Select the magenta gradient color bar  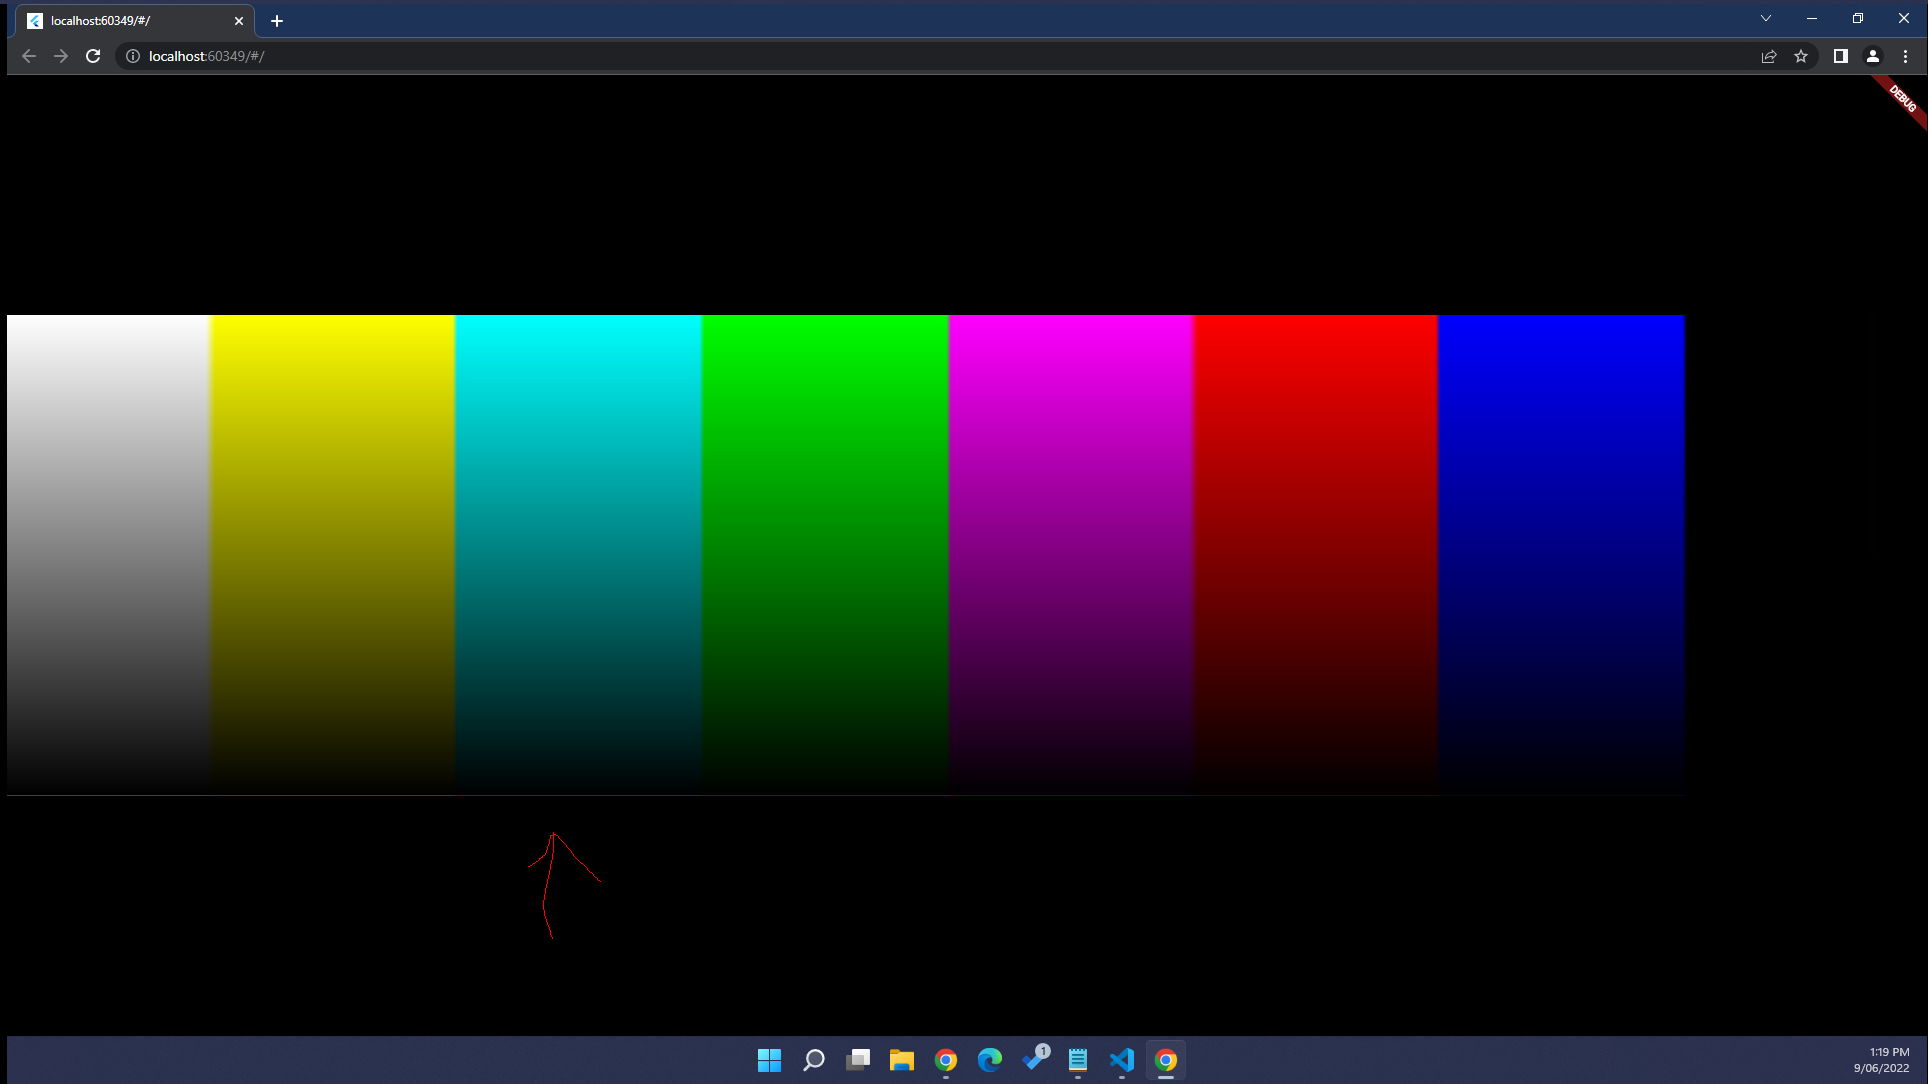pyautogui.click(x=1070, y=550)
